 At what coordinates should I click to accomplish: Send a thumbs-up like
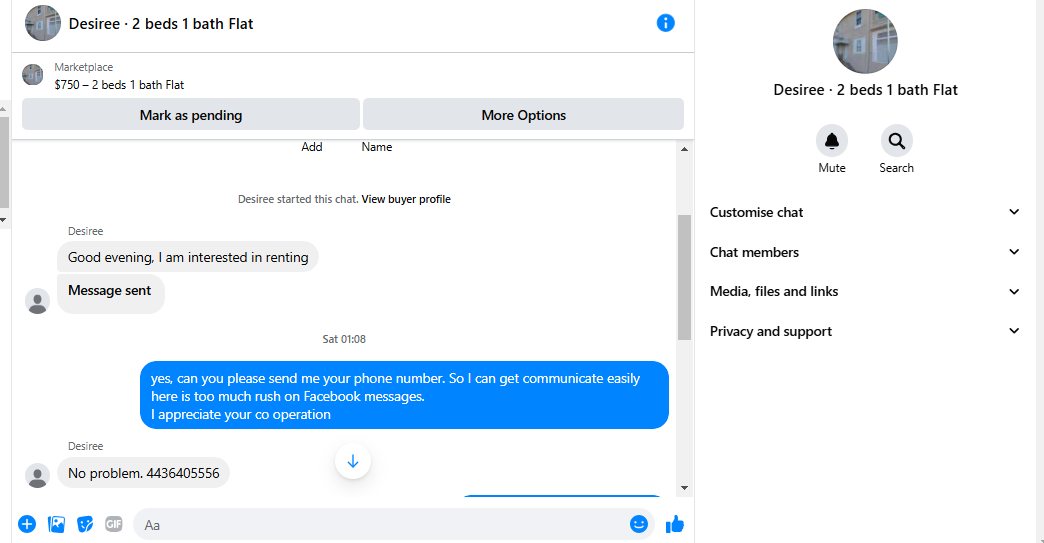point(674,524)
